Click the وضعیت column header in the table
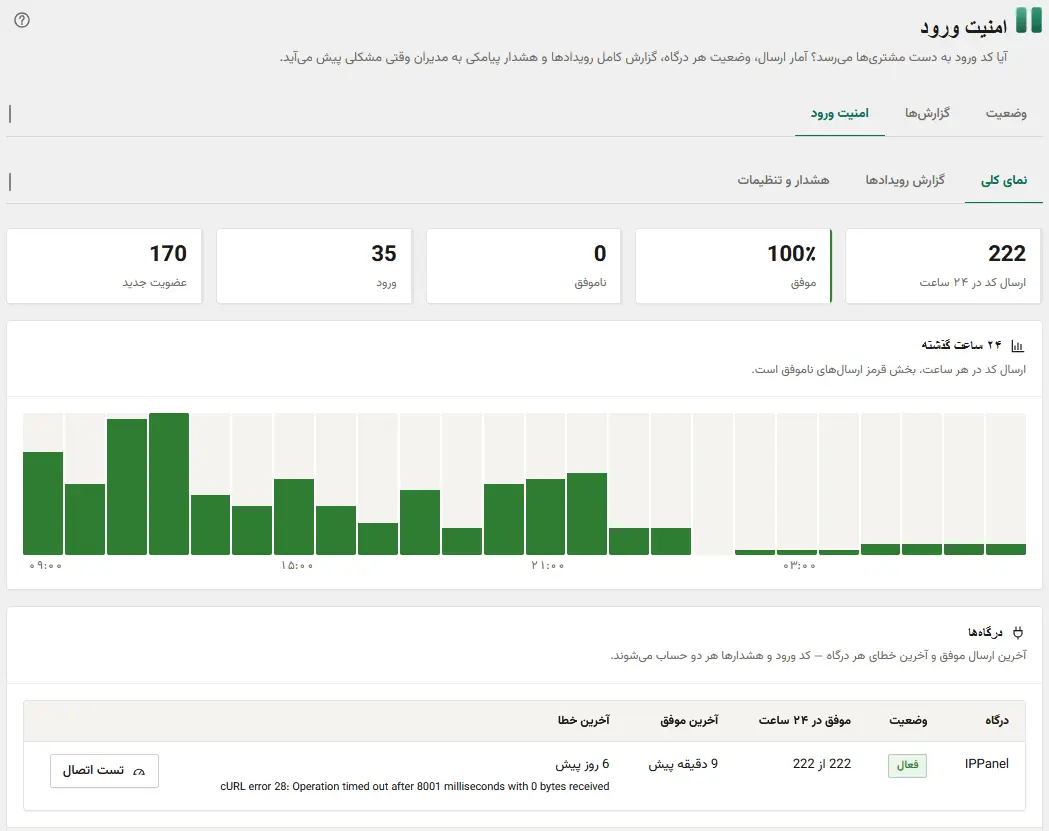This screenshot has width=1049, height=831. 908,721
